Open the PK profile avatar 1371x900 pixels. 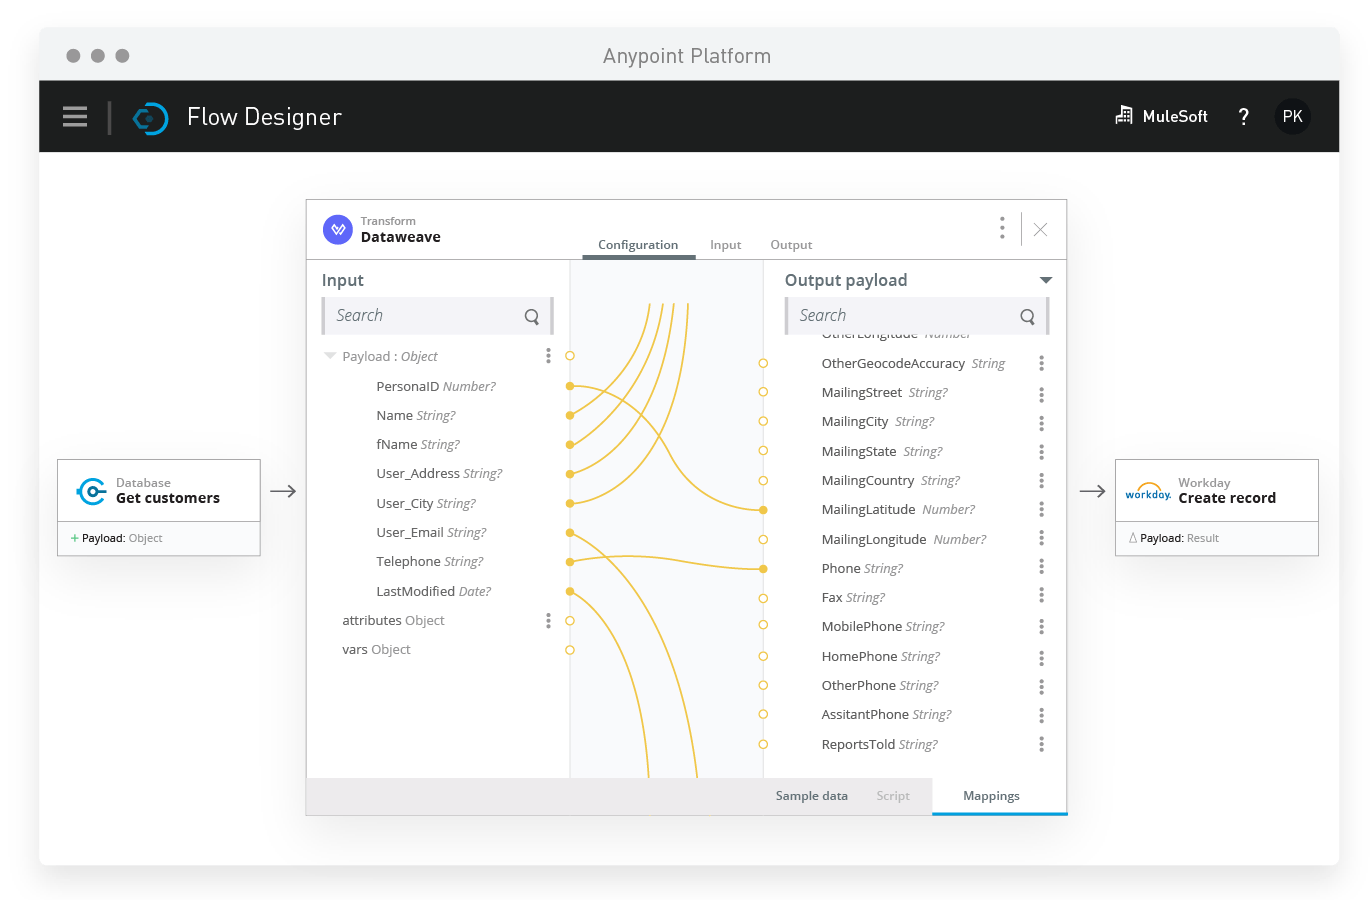click(1292, 116)
